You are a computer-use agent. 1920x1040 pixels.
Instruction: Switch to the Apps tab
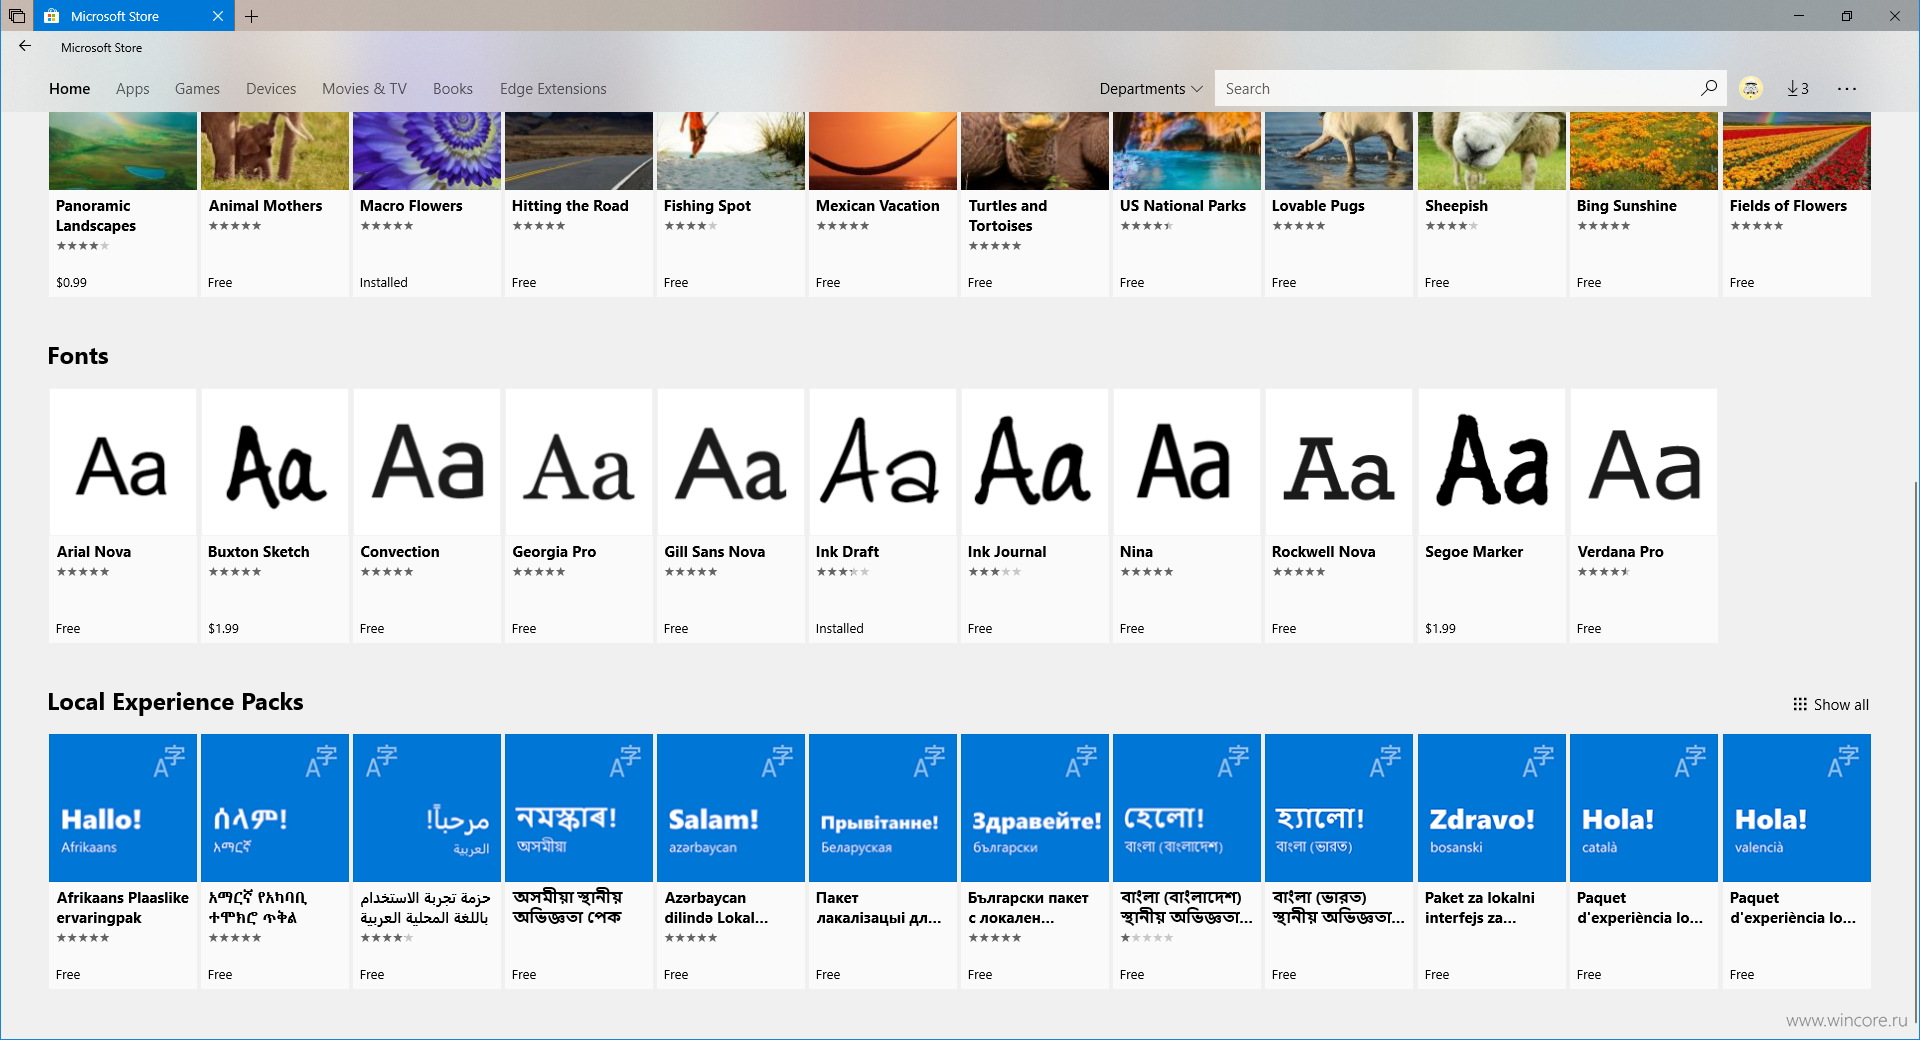point(132,88)
